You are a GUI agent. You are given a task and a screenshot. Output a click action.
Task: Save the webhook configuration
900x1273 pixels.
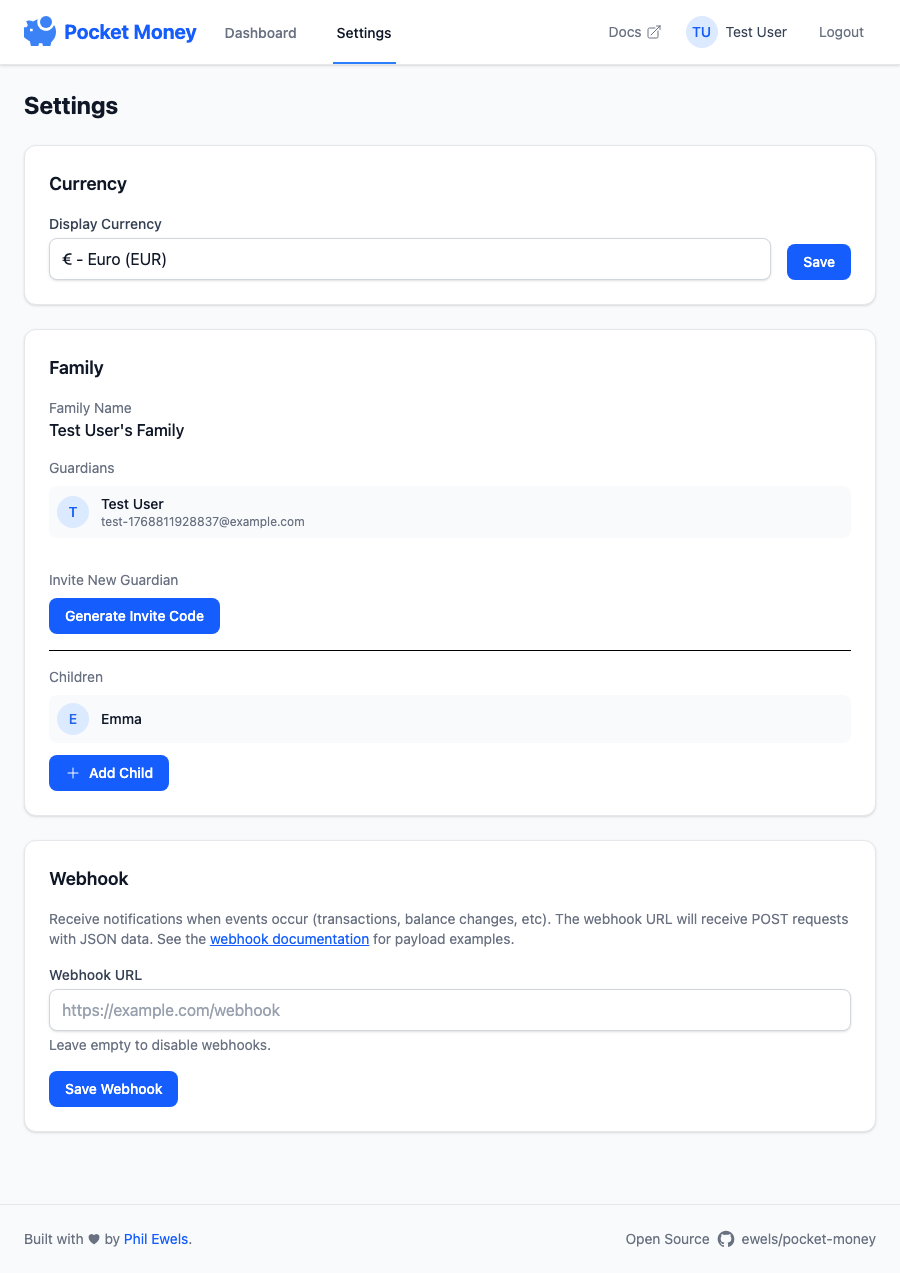(x=113, y=1088)
